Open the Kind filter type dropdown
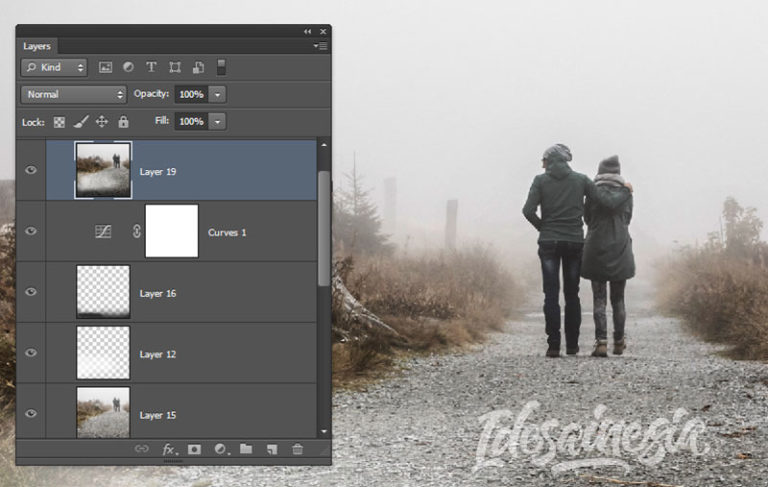Image resolution: width=768 pixels, height=487 pixels. [x=55, y=67]
